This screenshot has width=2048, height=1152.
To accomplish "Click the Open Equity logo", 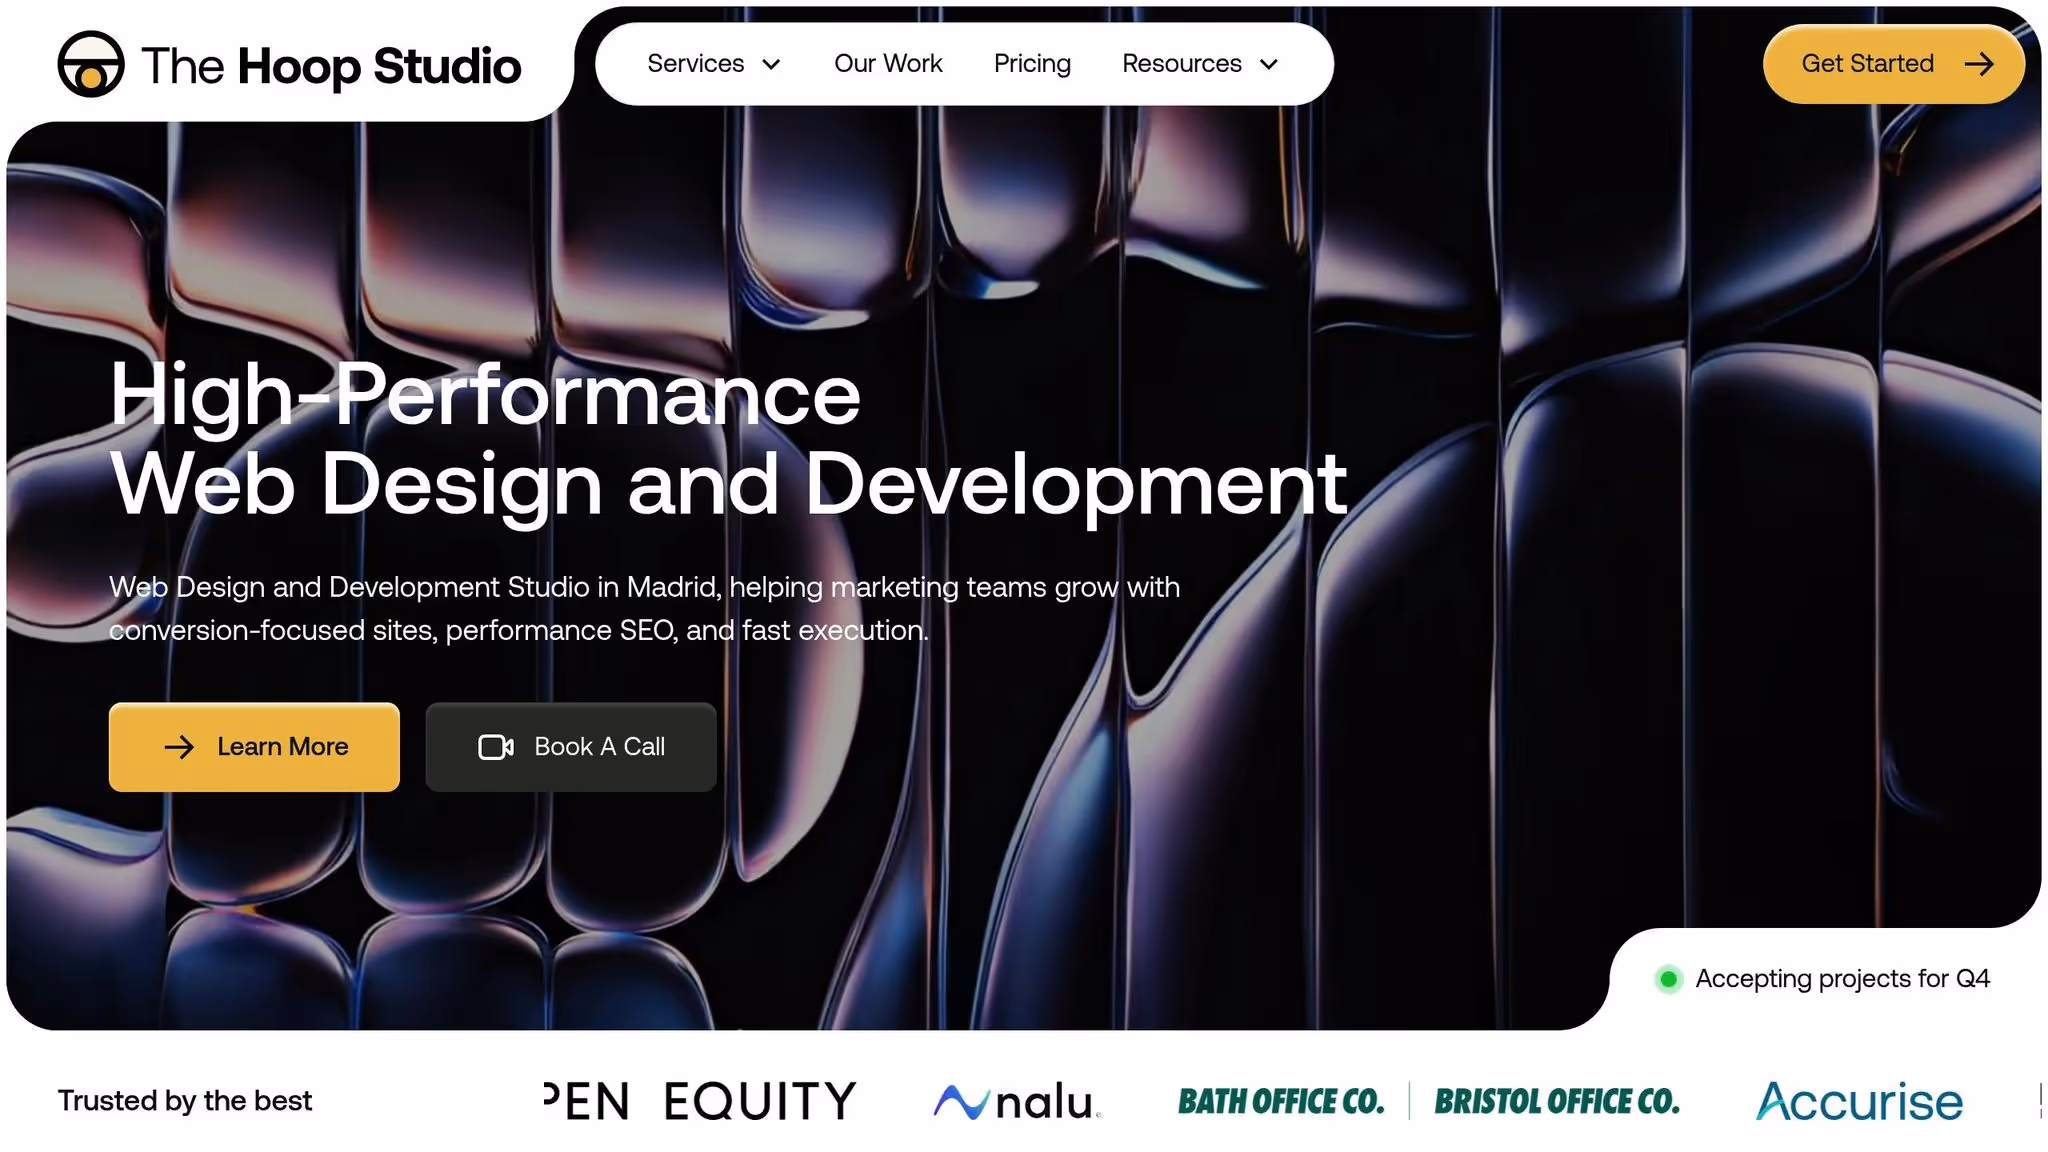I will click(700, 1101).
